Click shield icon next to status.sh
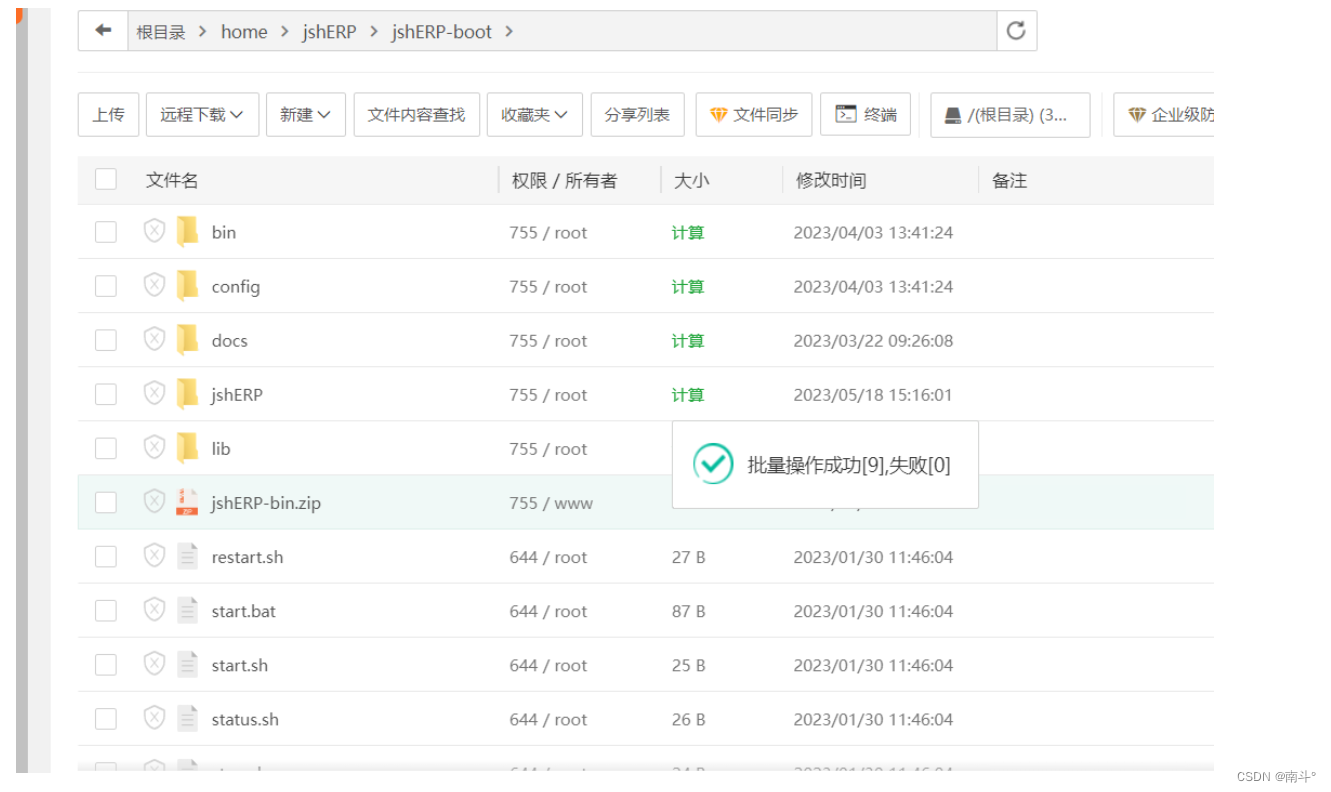Image resolution: width=1331 pixels, height=792 pixels. 154,718
